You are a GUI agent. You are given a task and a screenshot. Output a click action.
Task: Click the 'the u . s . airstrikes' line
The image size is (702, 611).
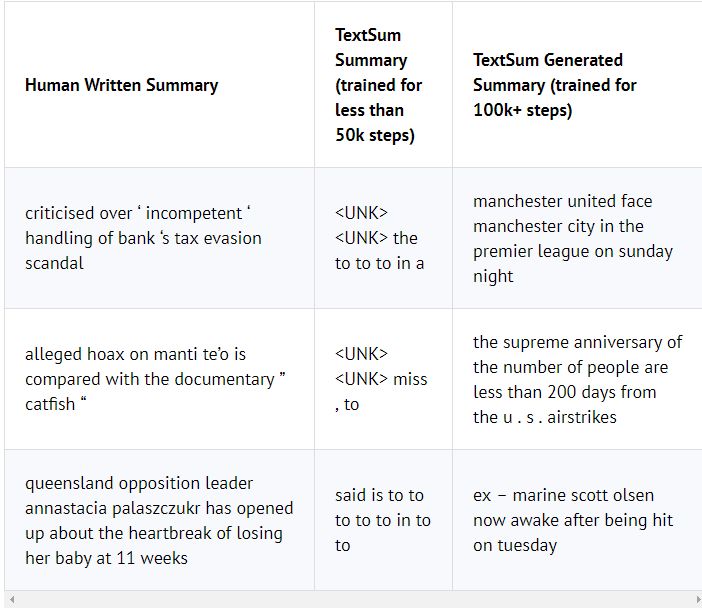[544, 417]
